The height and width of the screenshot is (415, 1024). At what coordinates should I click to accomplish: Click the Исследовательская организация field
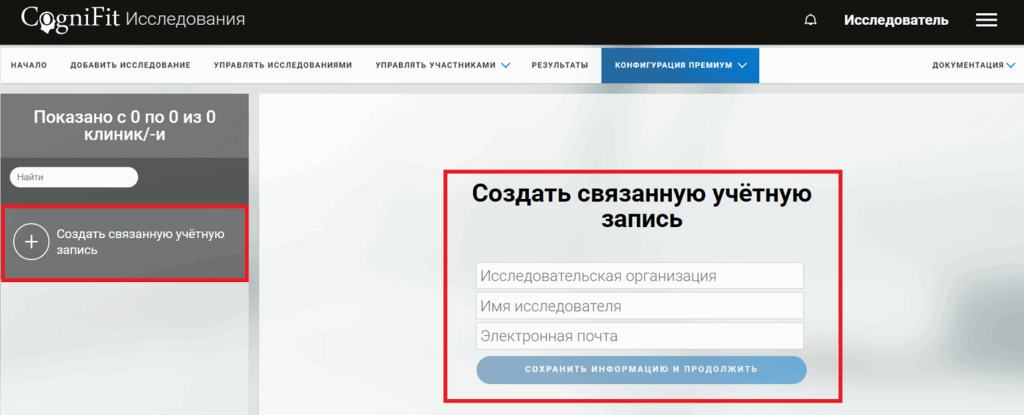point(640,276)
